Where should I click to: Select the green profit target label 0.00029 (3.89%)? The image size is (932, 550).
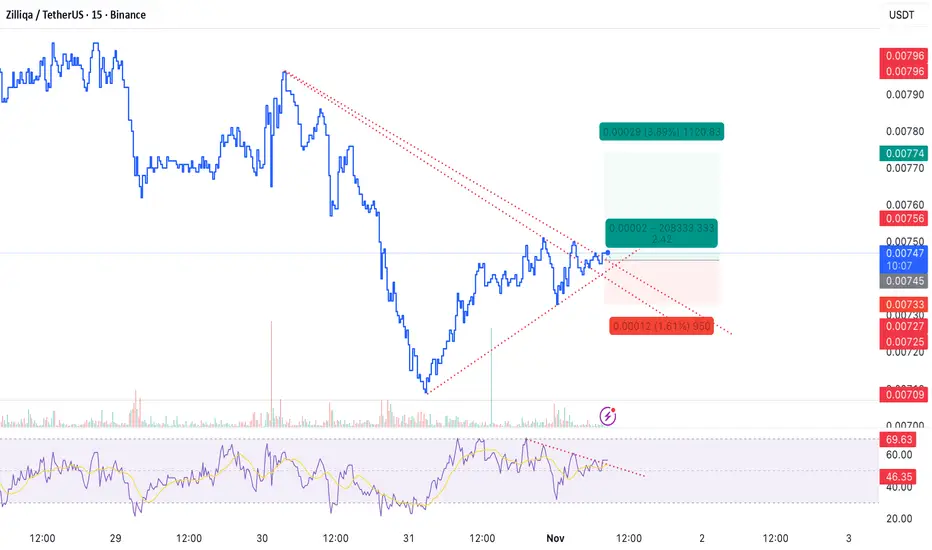[662, 131]
